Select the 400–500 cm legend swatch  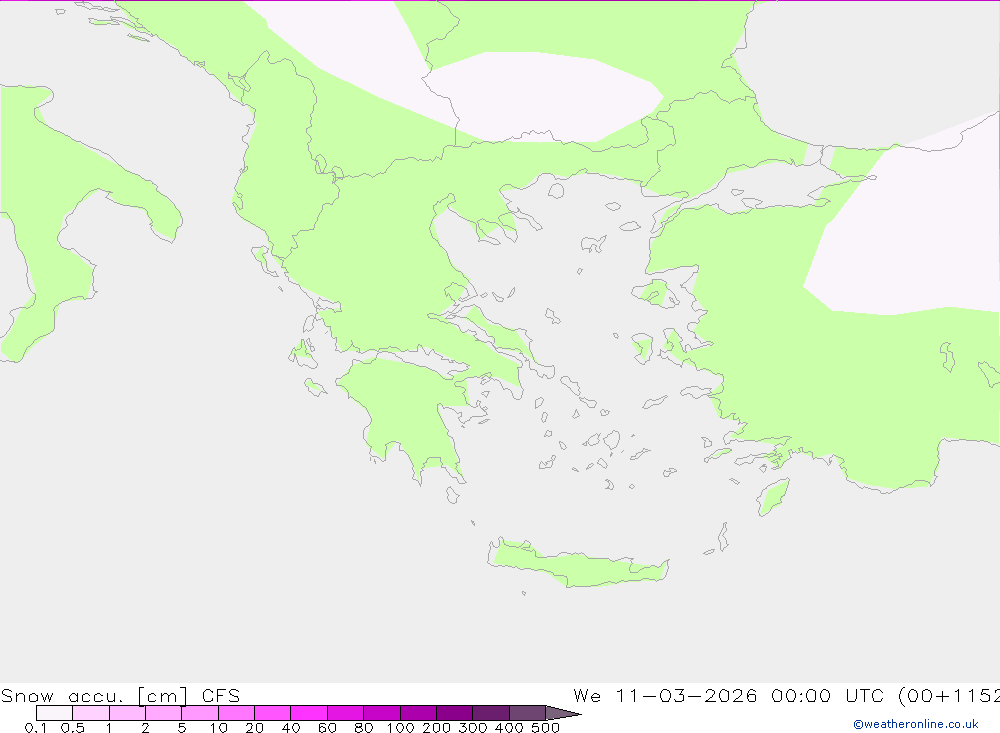(527, 713)
